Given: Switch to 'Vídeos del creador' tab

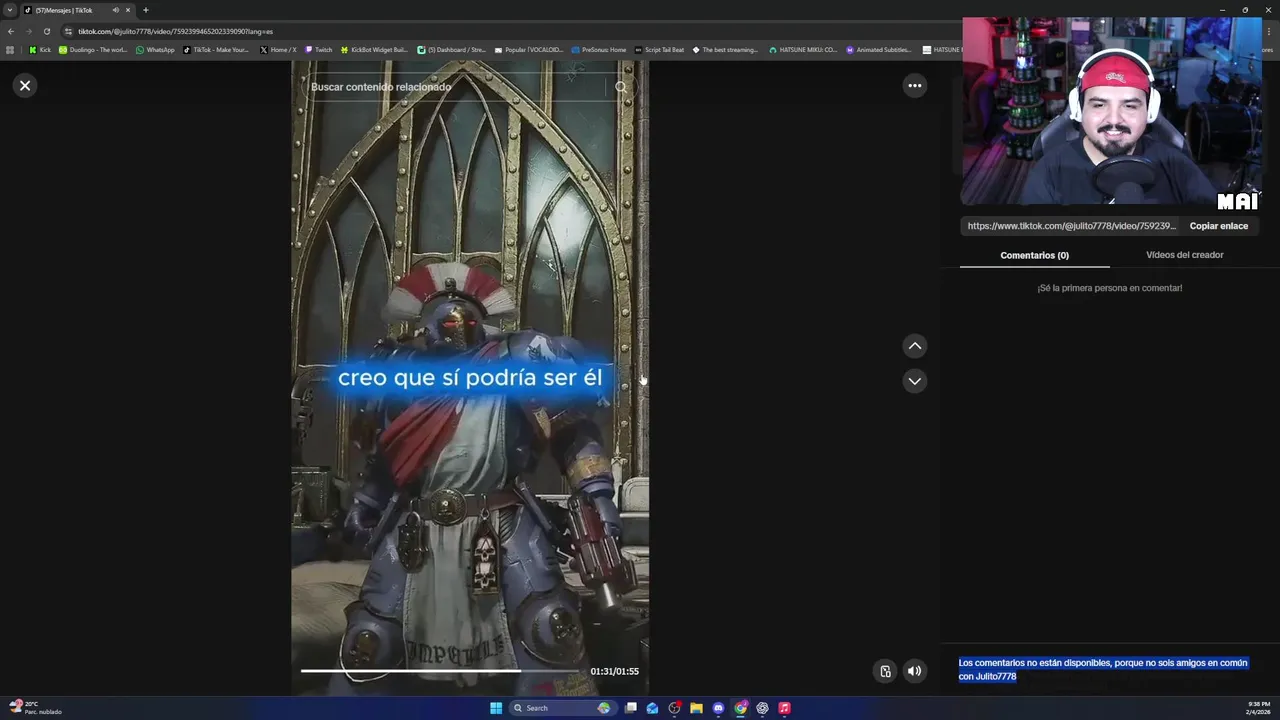Looking at the screenshot, I should pos(1184,255).
